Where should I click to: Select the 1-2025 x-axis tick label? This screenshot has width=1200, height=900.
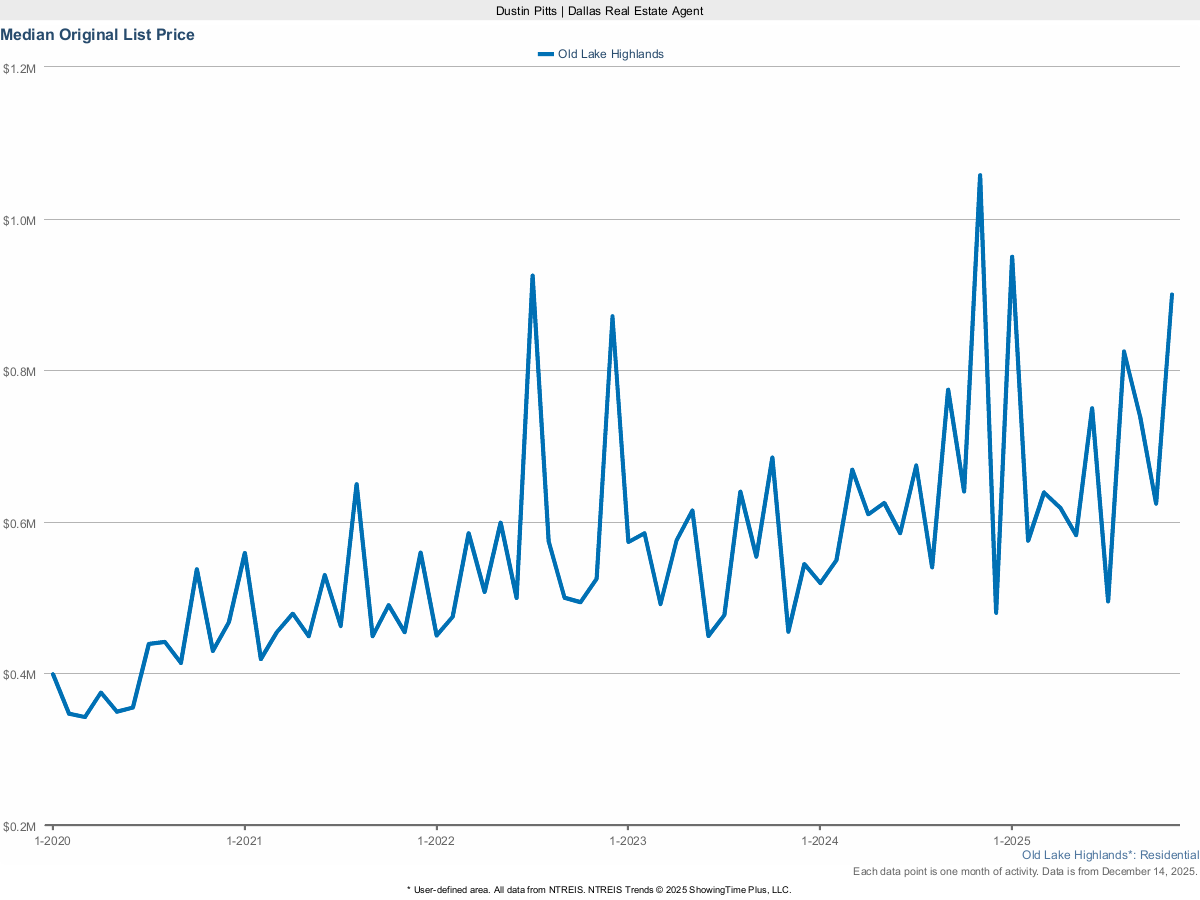point(1011,841)
